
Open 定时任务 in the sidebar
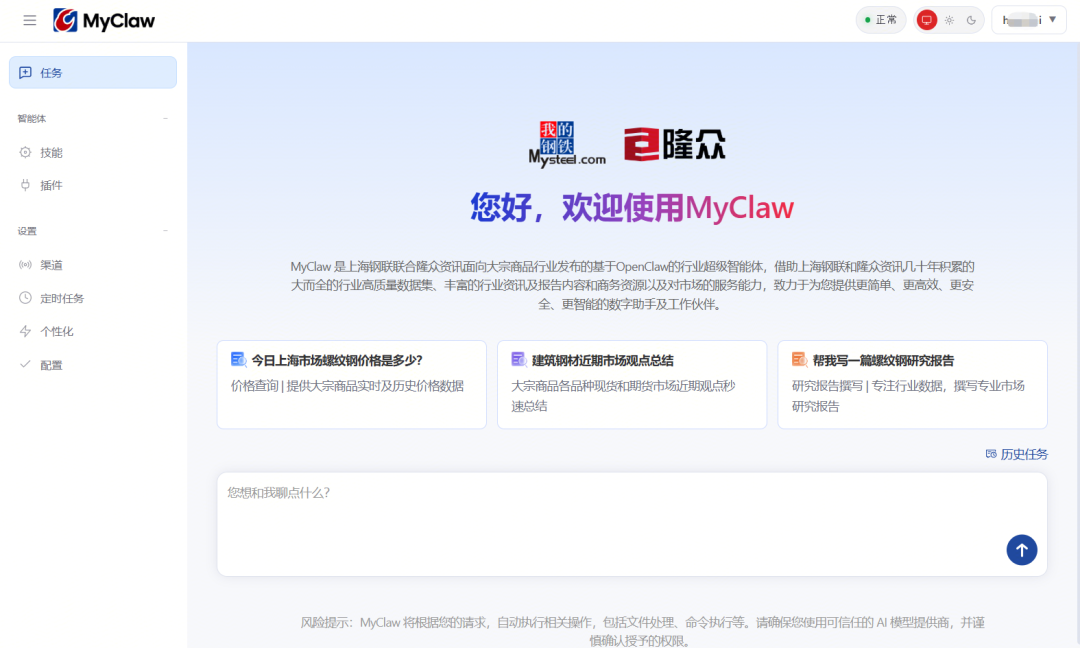click(93, 298)
